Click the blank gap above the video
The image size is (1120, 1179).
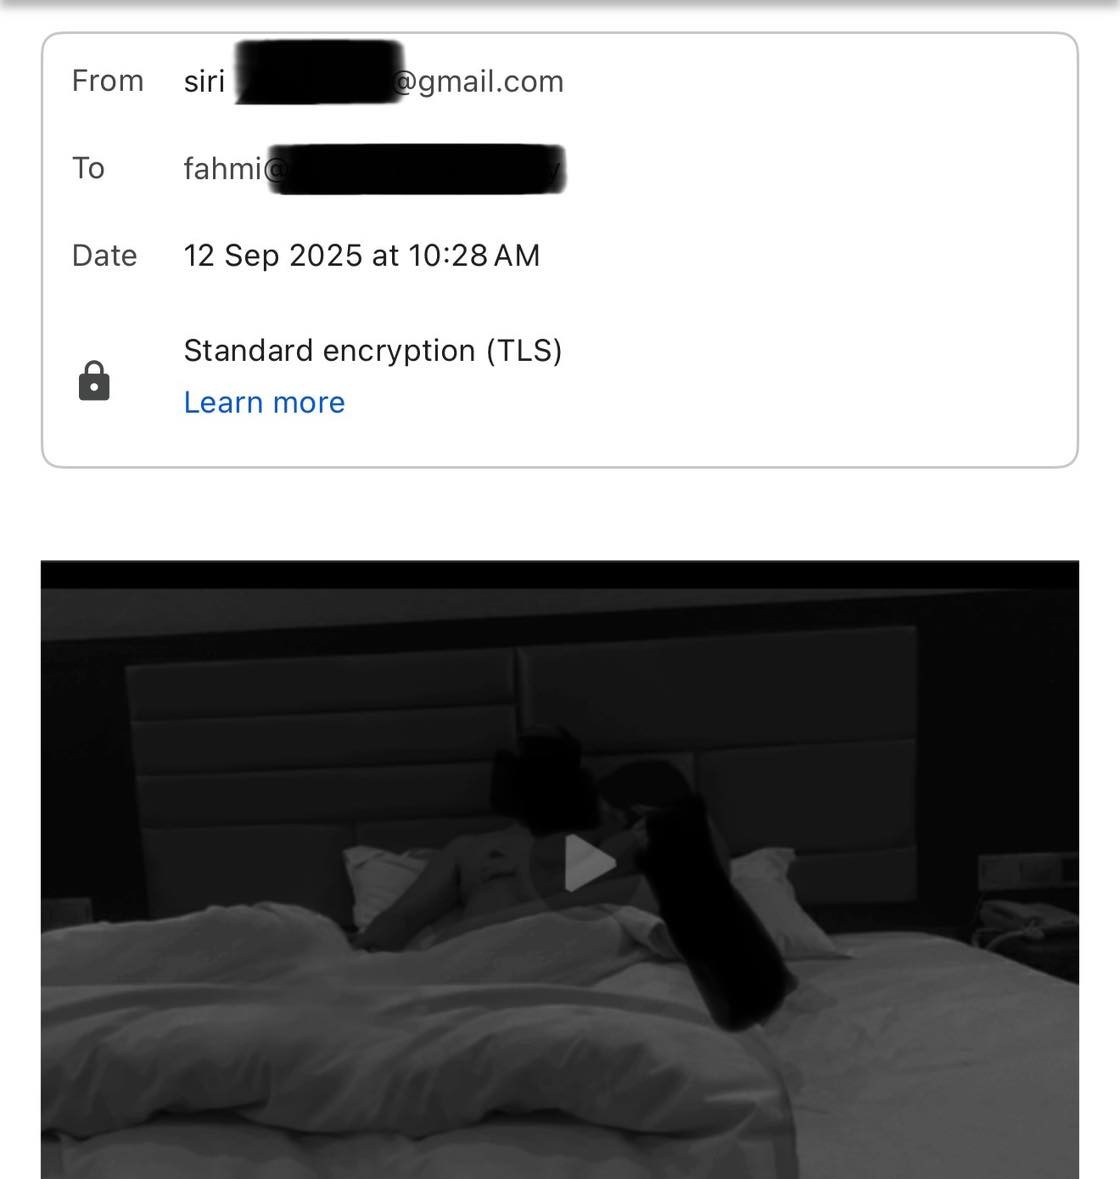coord(560,514)
